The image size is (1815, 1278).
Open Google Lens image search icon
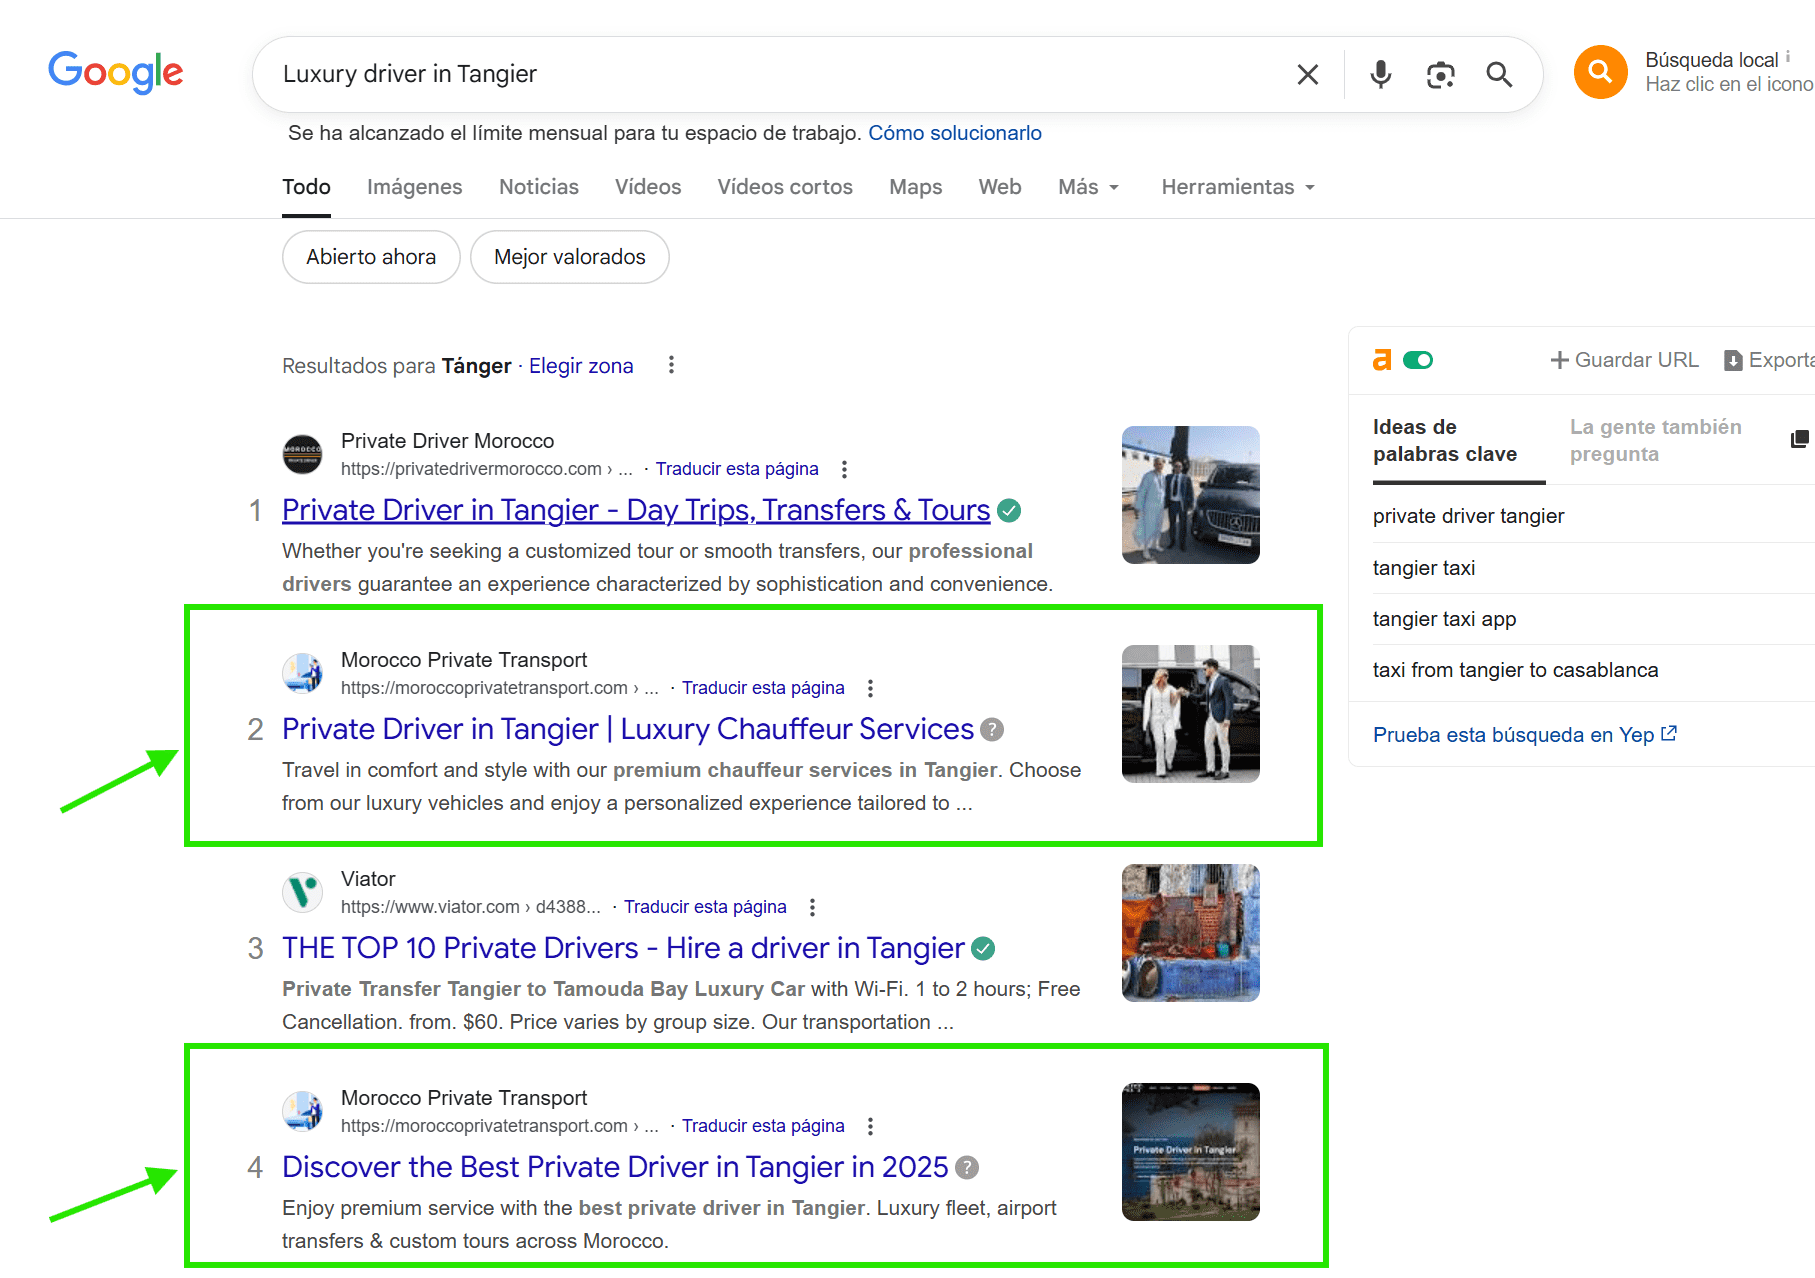(x=1440, y=75)
